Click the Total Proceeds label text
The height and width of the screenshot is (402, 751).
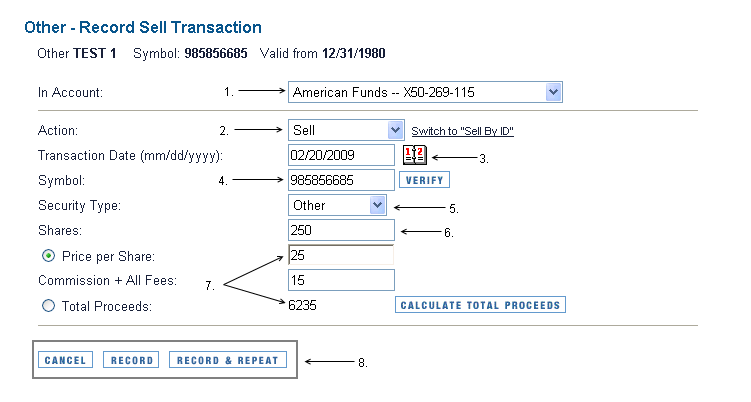(x=106, y=306)
